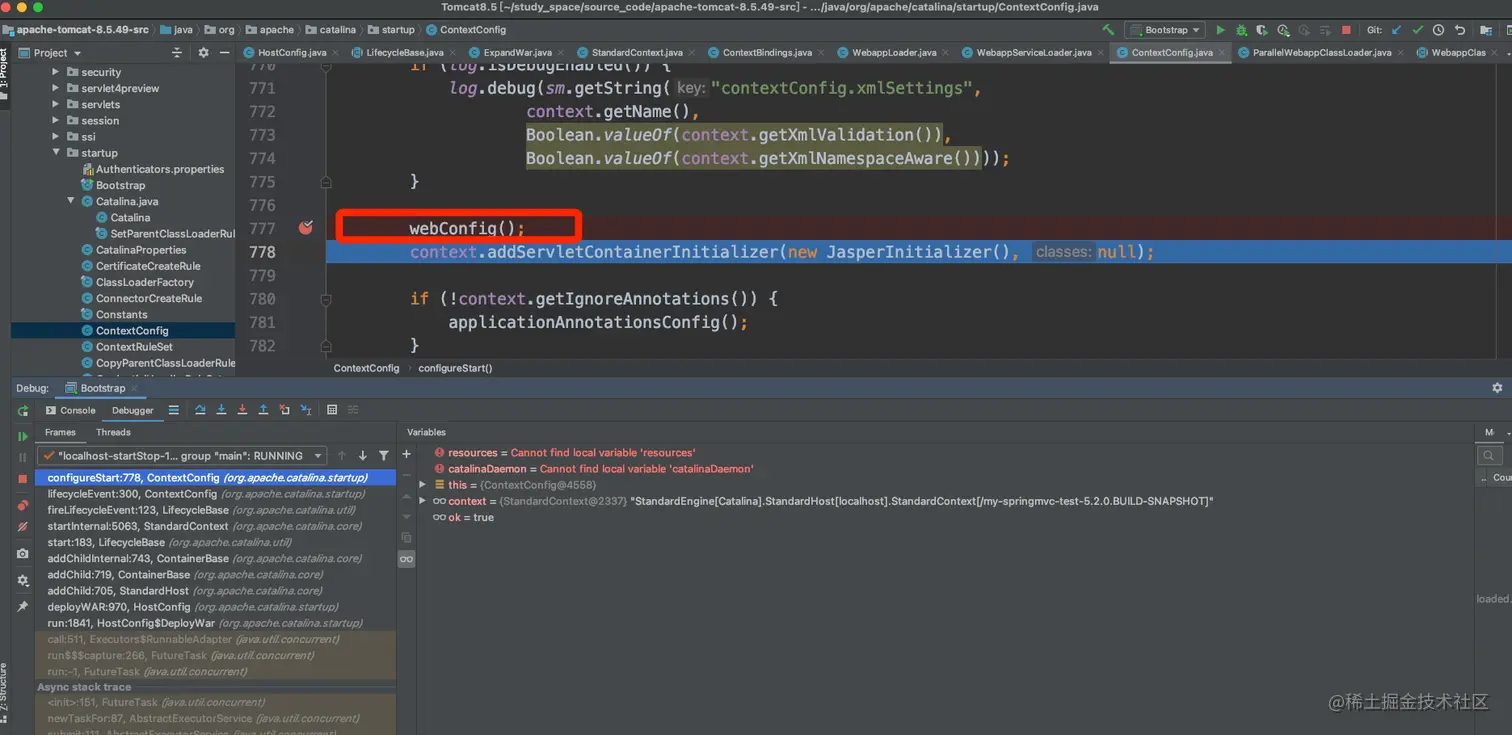Expand the session folder
Image resolution: width=1512 pixels, height=735 pixels.
pos(56,120)
